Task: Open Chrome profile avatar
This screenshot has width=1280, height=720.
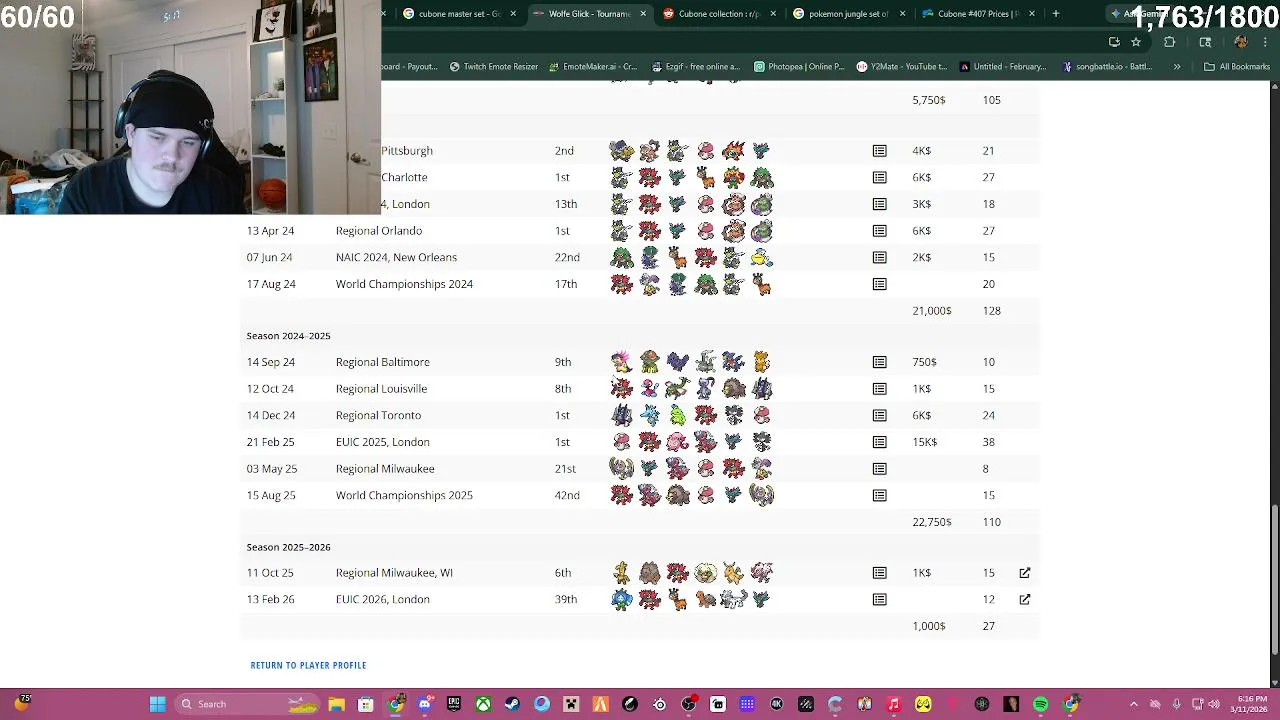Action: pyautogui.click(x=1241, y=42)
